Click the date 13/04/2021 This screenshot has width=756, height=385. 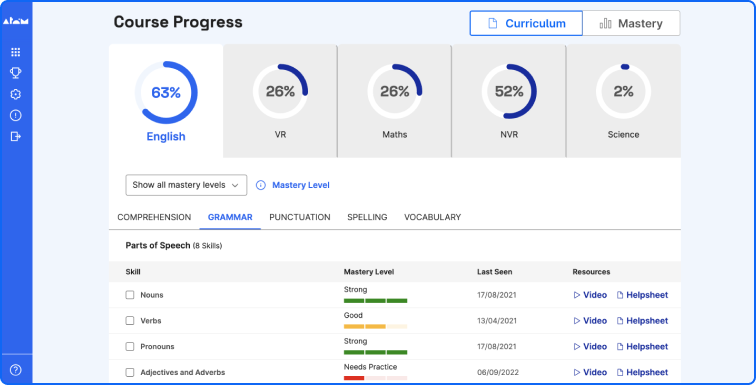pyautogui.click(x=497, y=321)
